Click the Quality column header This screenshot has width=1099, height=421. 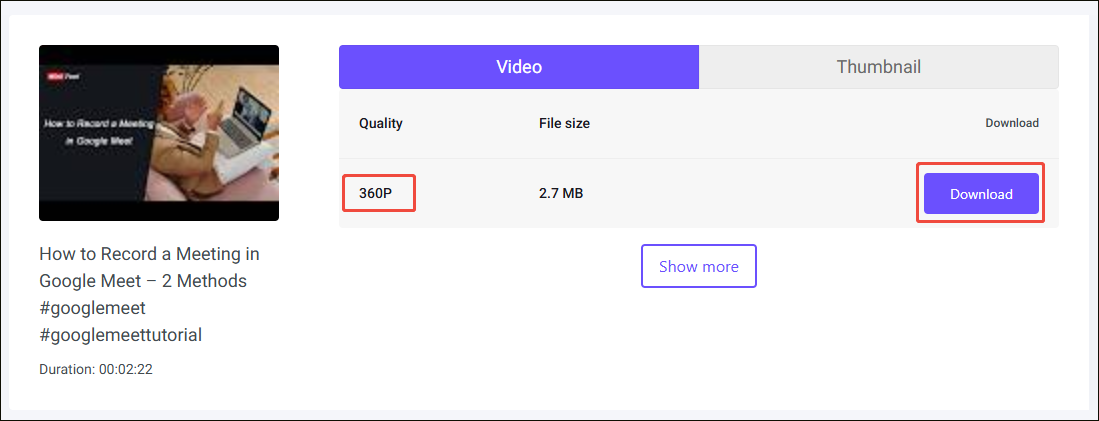(x=381, y=123)
